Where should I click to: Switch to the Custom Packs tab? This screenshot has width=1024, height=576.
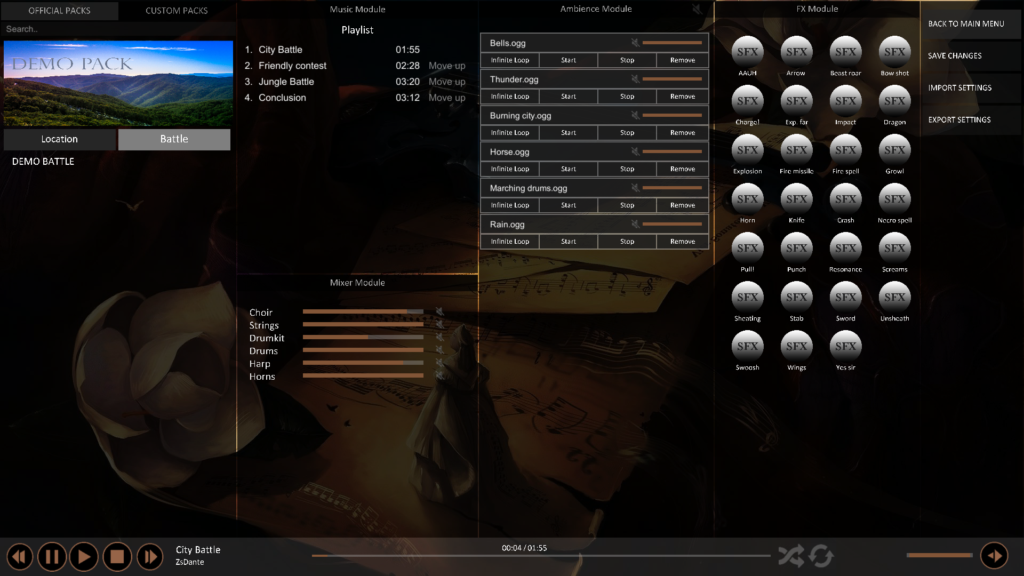pos(177,11)
